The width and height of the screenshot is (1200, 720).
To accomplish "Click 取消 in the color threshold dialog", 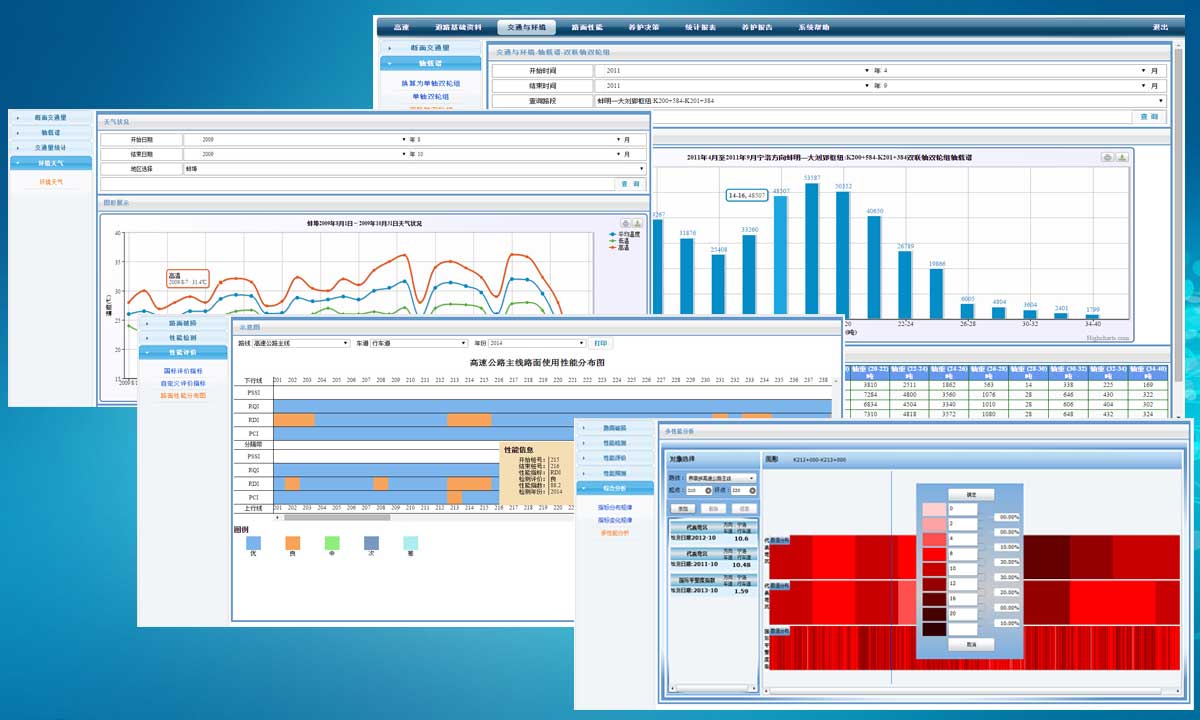I will pos(971,645).
